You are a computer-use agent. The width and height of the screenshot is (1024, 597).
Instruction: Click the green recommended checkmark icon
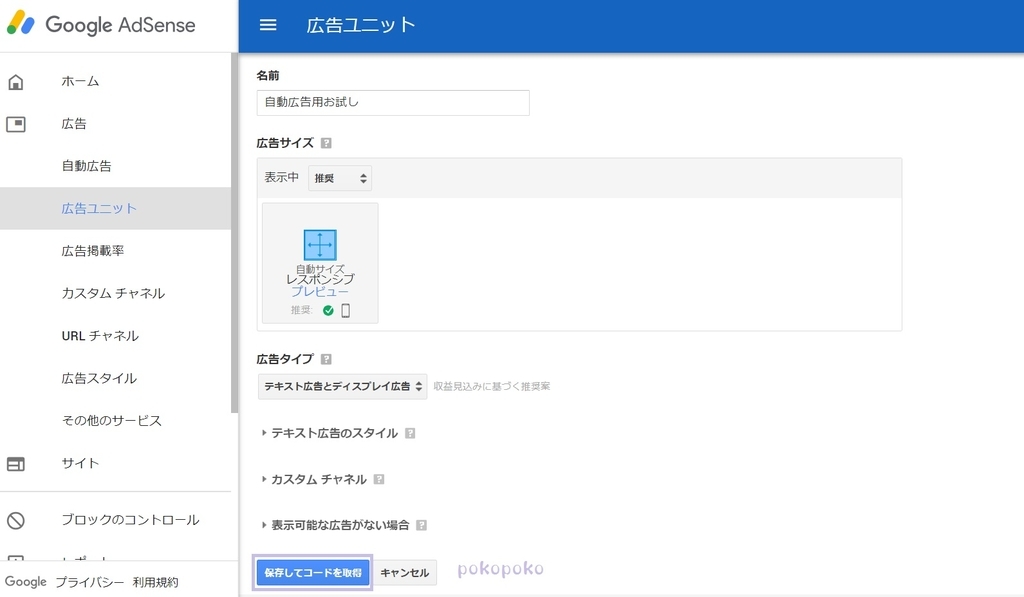coord(329,311)
